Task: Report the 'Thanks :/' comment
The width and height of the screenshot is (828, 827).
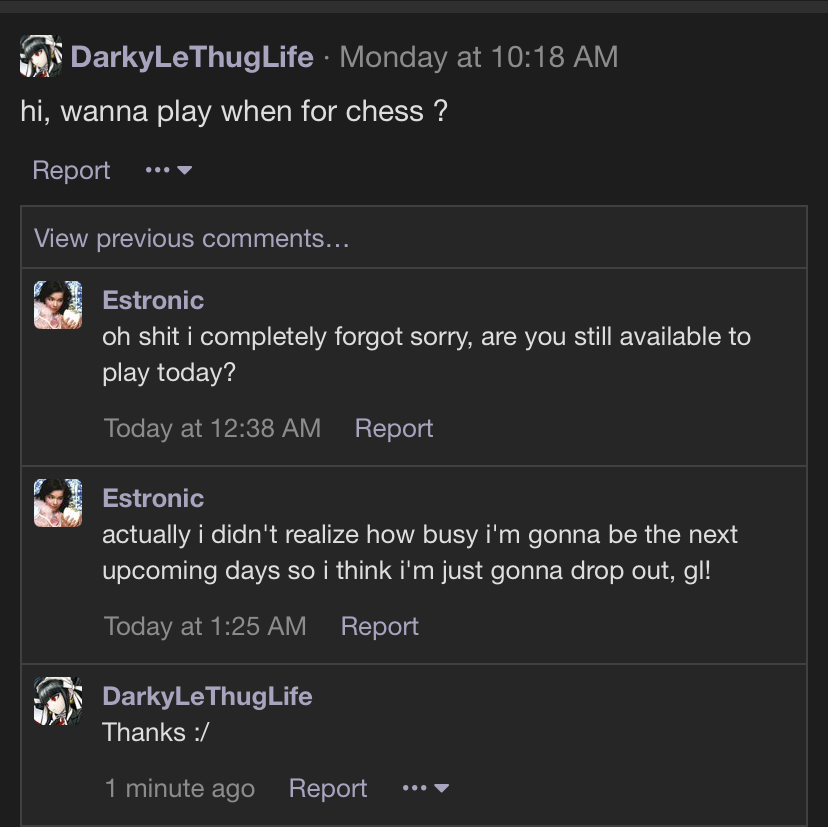Action: click(x=328, y=788)
